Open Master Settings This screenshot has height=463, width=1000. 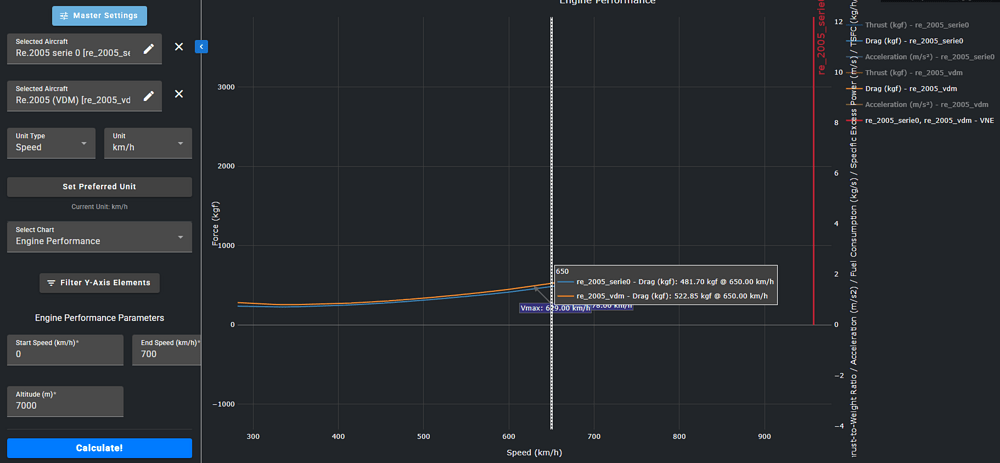pos(99,16)
